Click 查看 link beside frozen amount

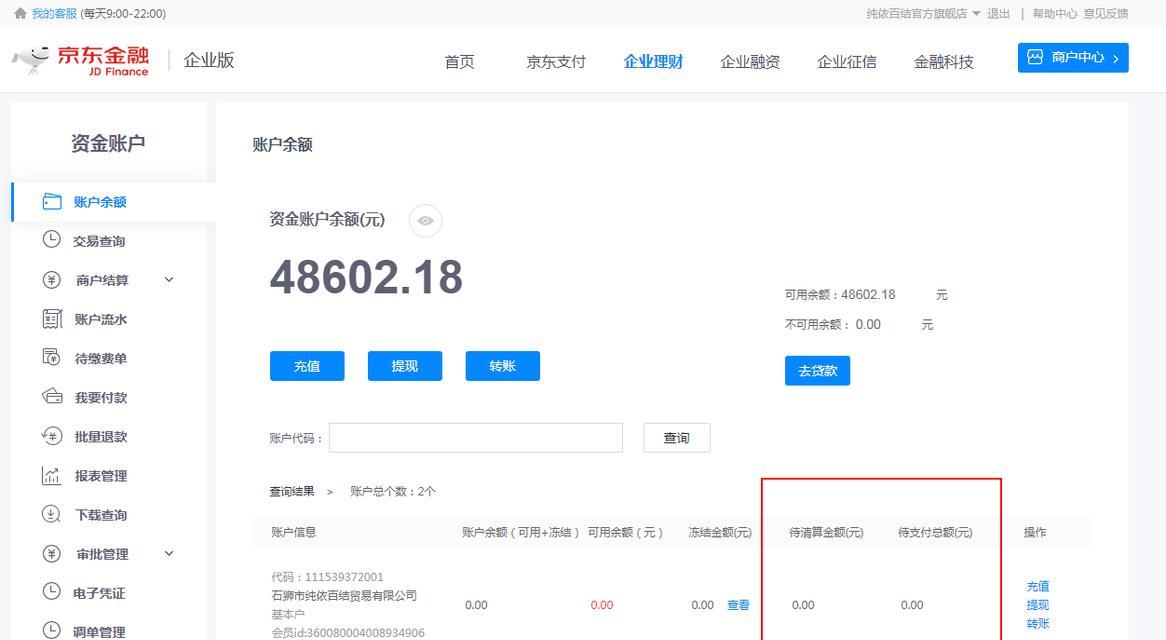738,605
